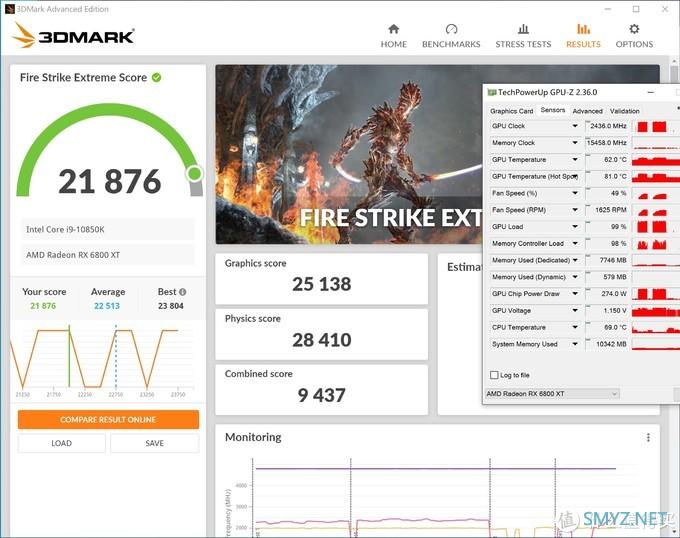Click the GPU-Z window title icon
Viewport: 680px width, 538px height.
[x=491, y=92]
